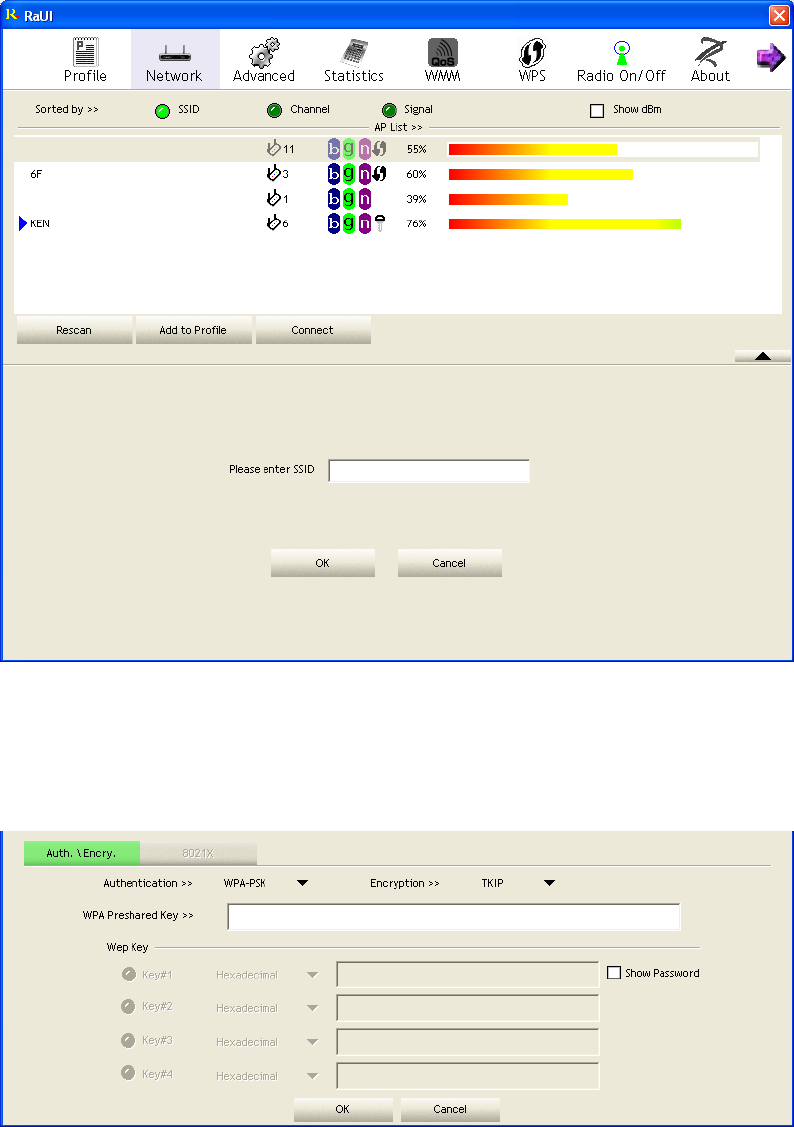Select the Key#2 radio button
This screenshot has height=1127, width=794.
[128, 1006]
